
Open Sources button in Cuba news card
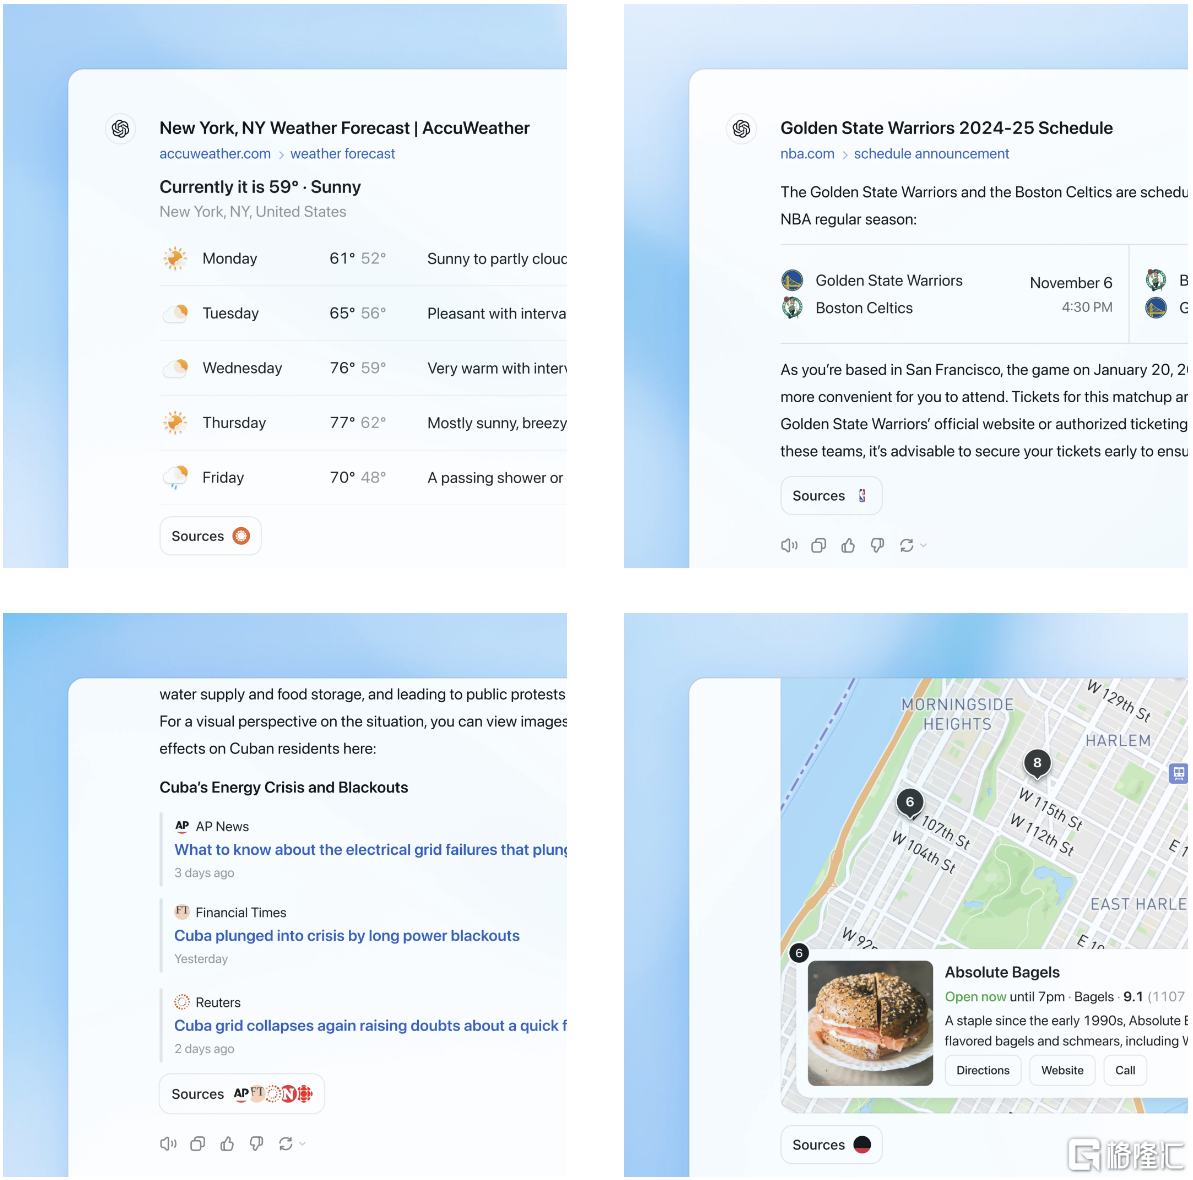pos(242,1094)
